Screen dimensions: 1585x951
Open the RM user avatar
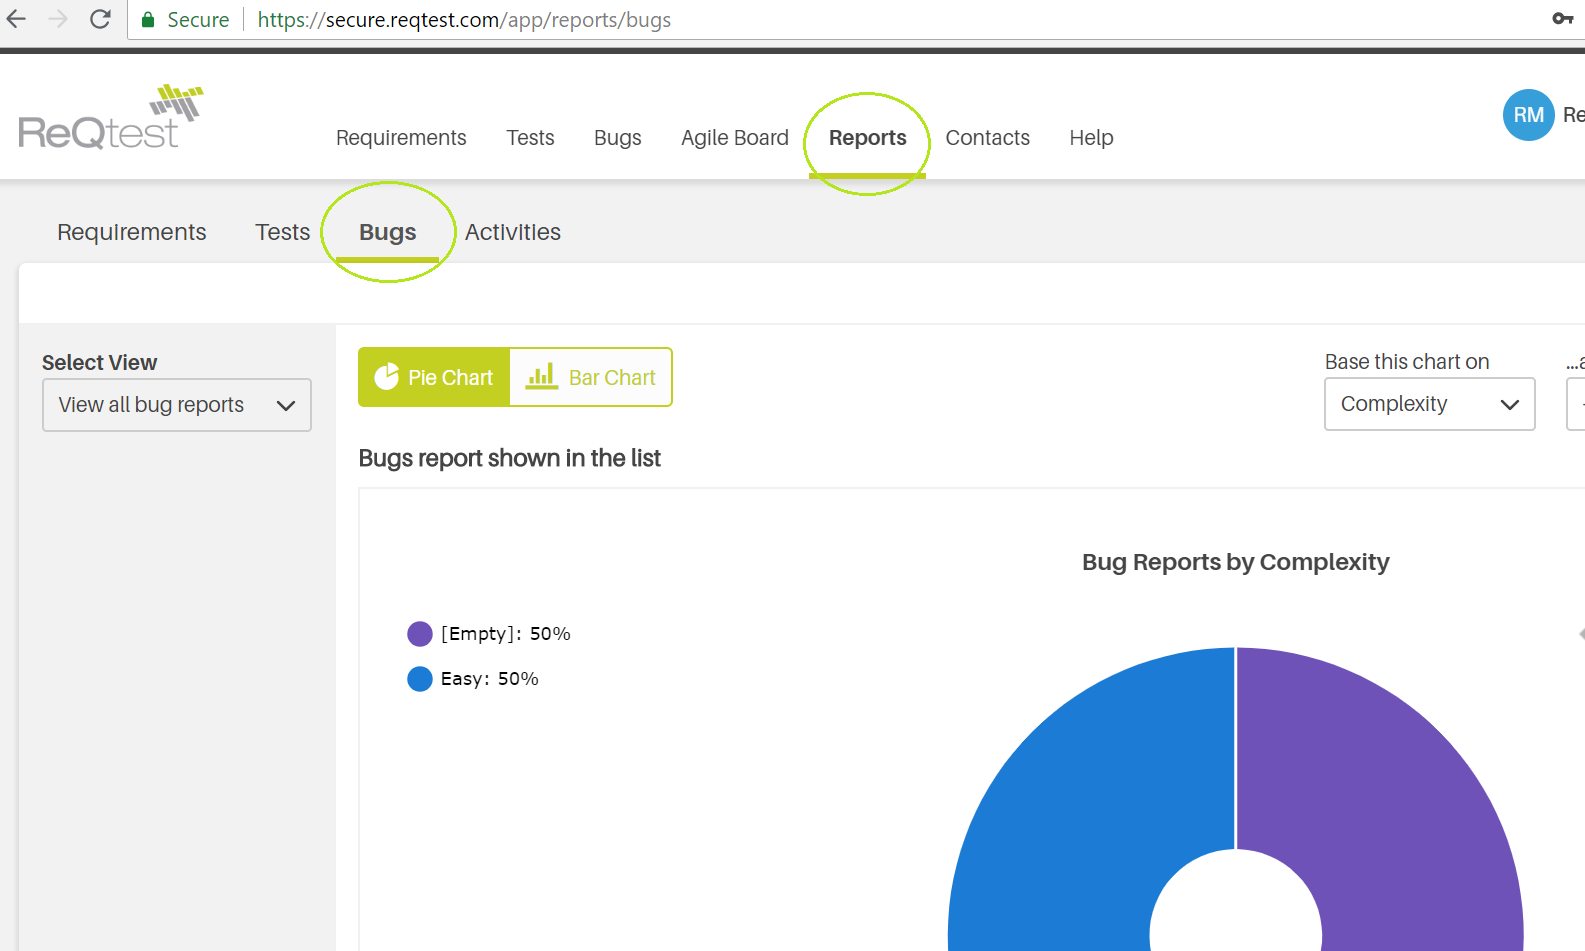pos(1528,115)
